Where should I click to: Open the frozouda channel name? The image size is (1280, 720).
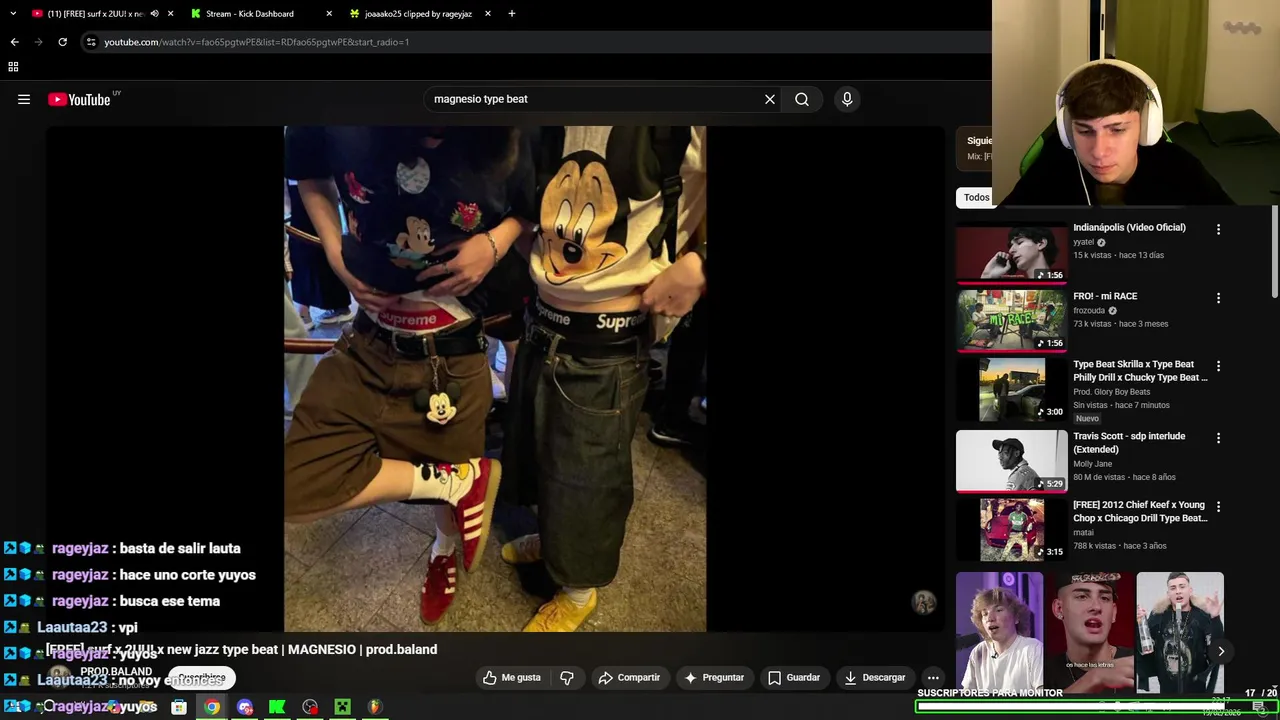[1089, 311]
